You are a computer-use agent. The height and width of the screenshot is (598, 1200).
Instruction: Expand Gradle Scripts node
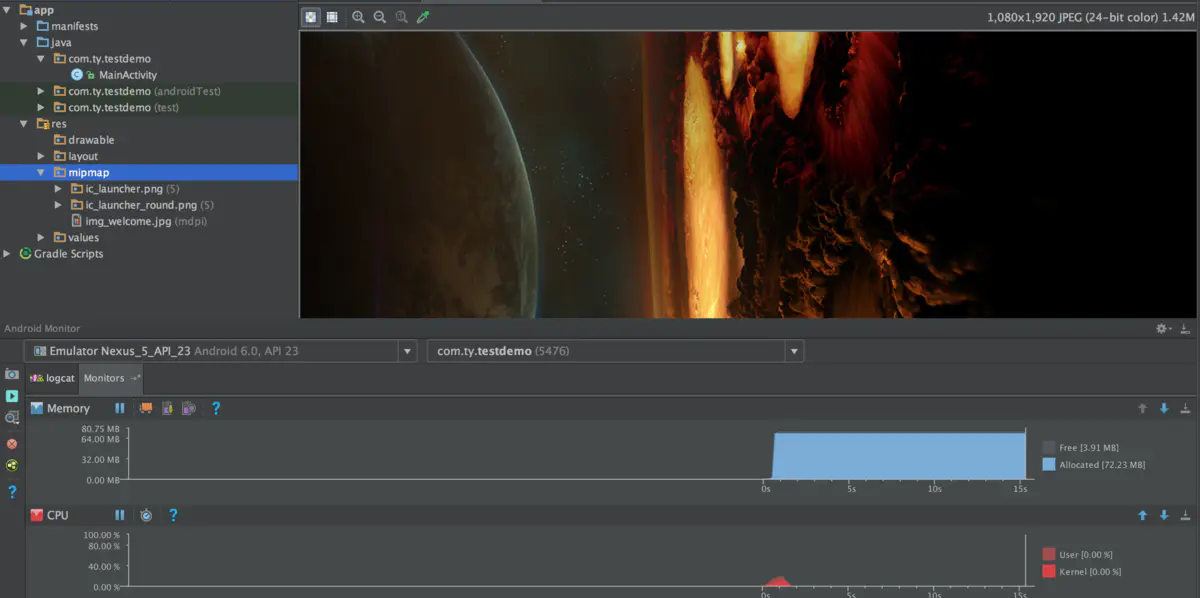[9, 254]
